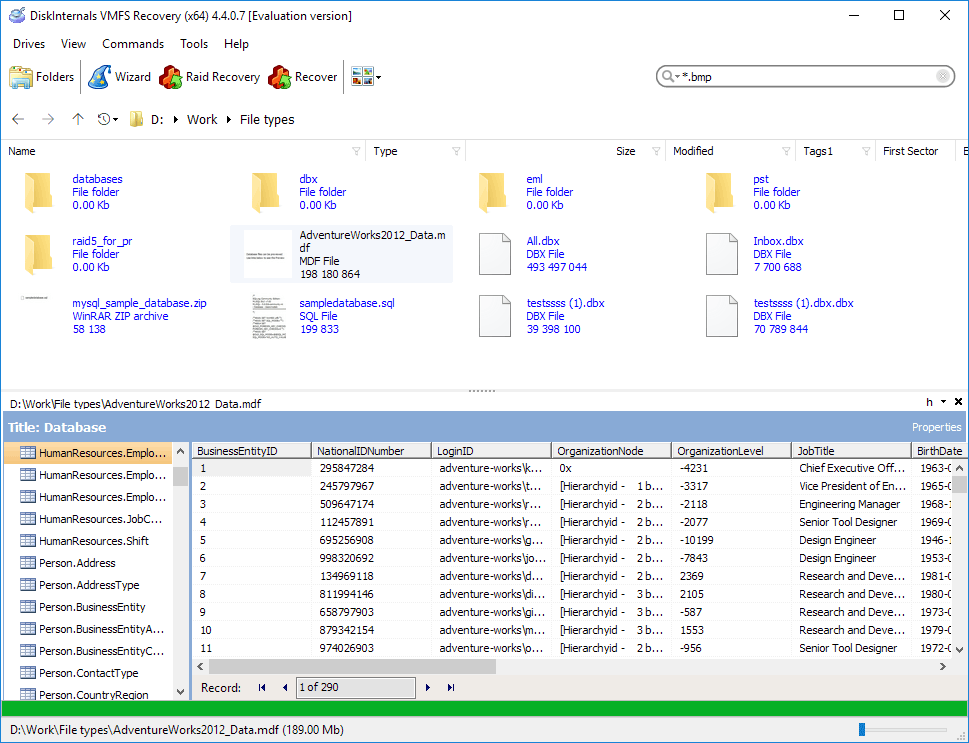Jump to the first record
Viewport: 969px width, 743px height.
(x=262, y=687)
